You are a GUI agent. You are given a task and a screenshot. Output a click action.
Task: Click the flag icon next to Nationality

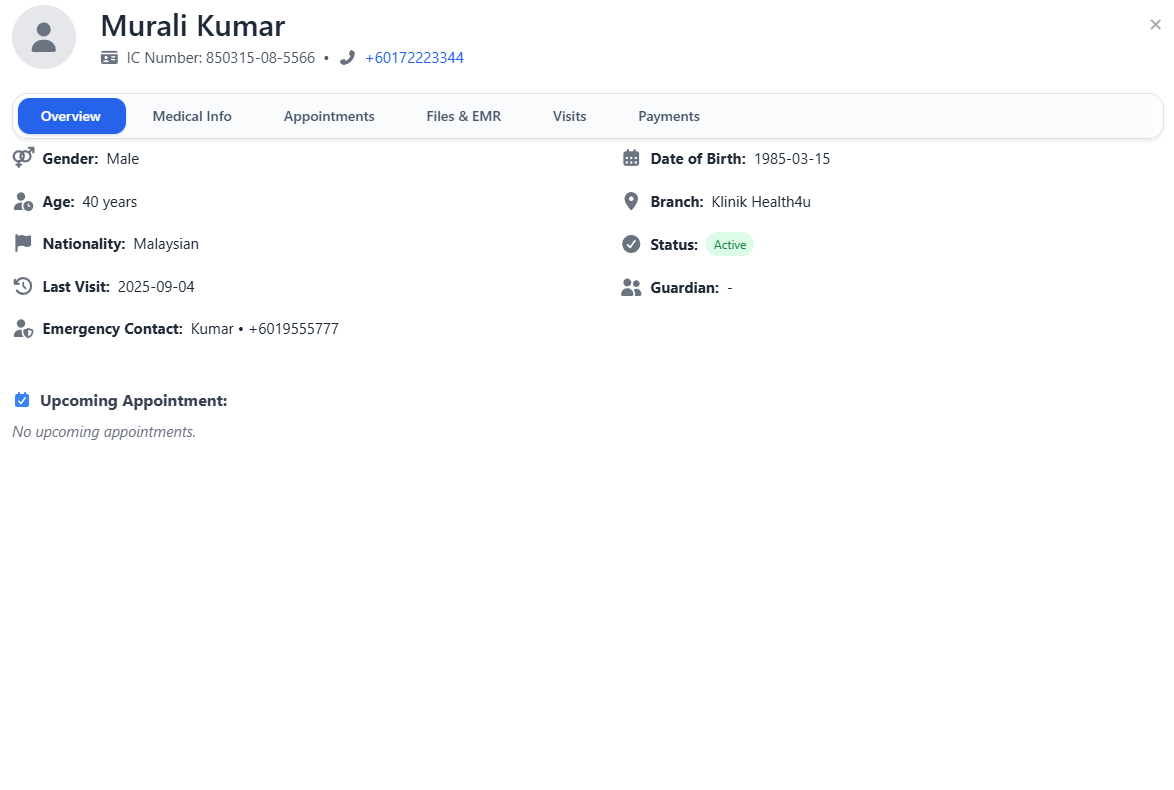click(22, 242)
